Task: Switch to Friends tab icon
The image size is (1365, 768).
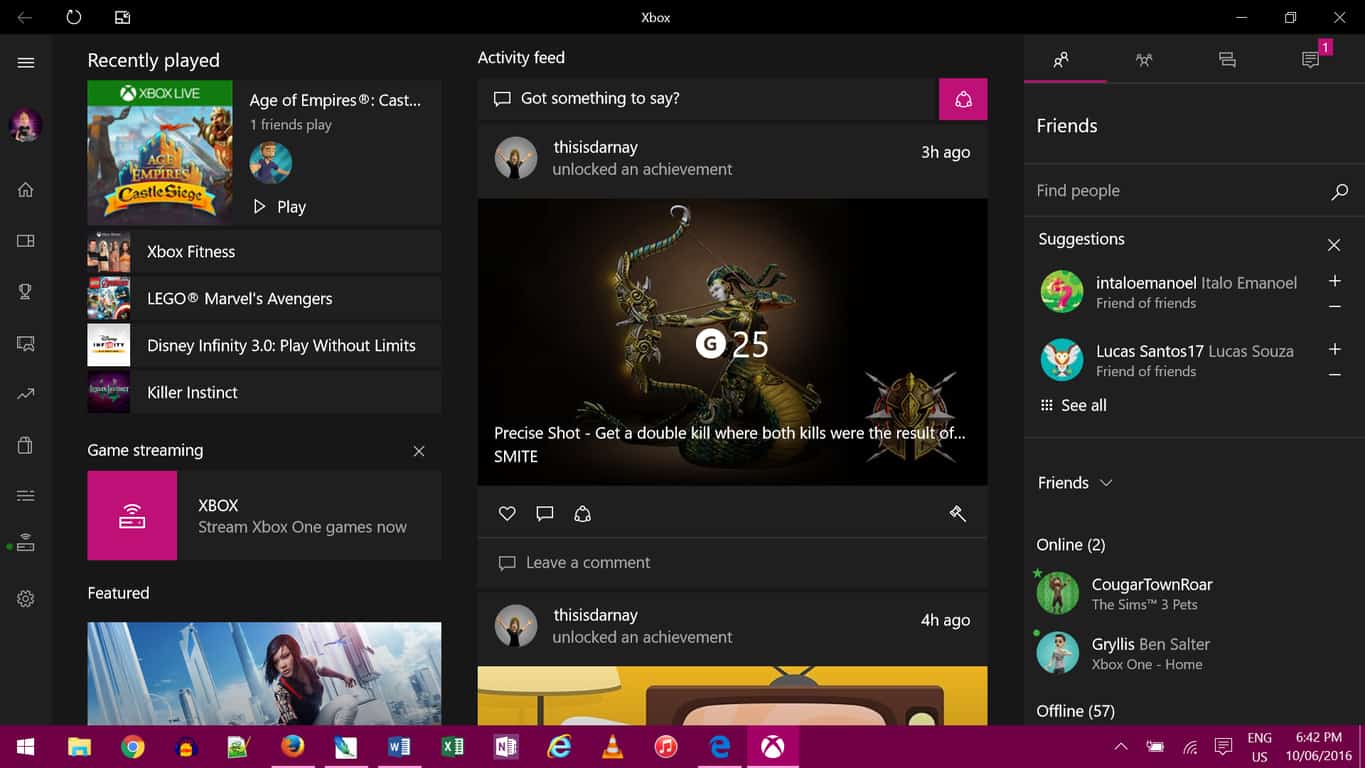Action: pyautogui.click(x=1061, y=60)
